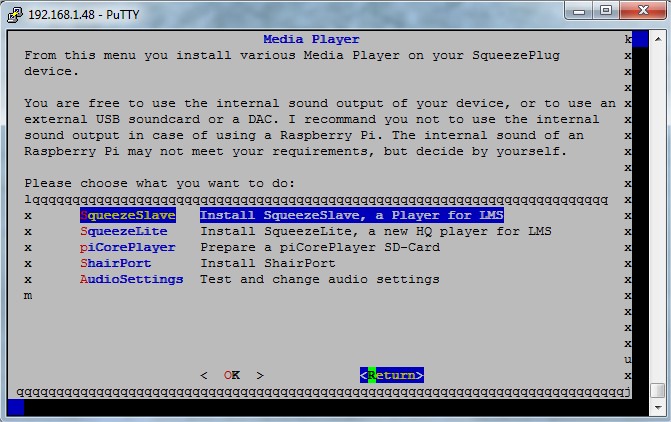Click 'Test and change audio settings' description

coord(320,279)
